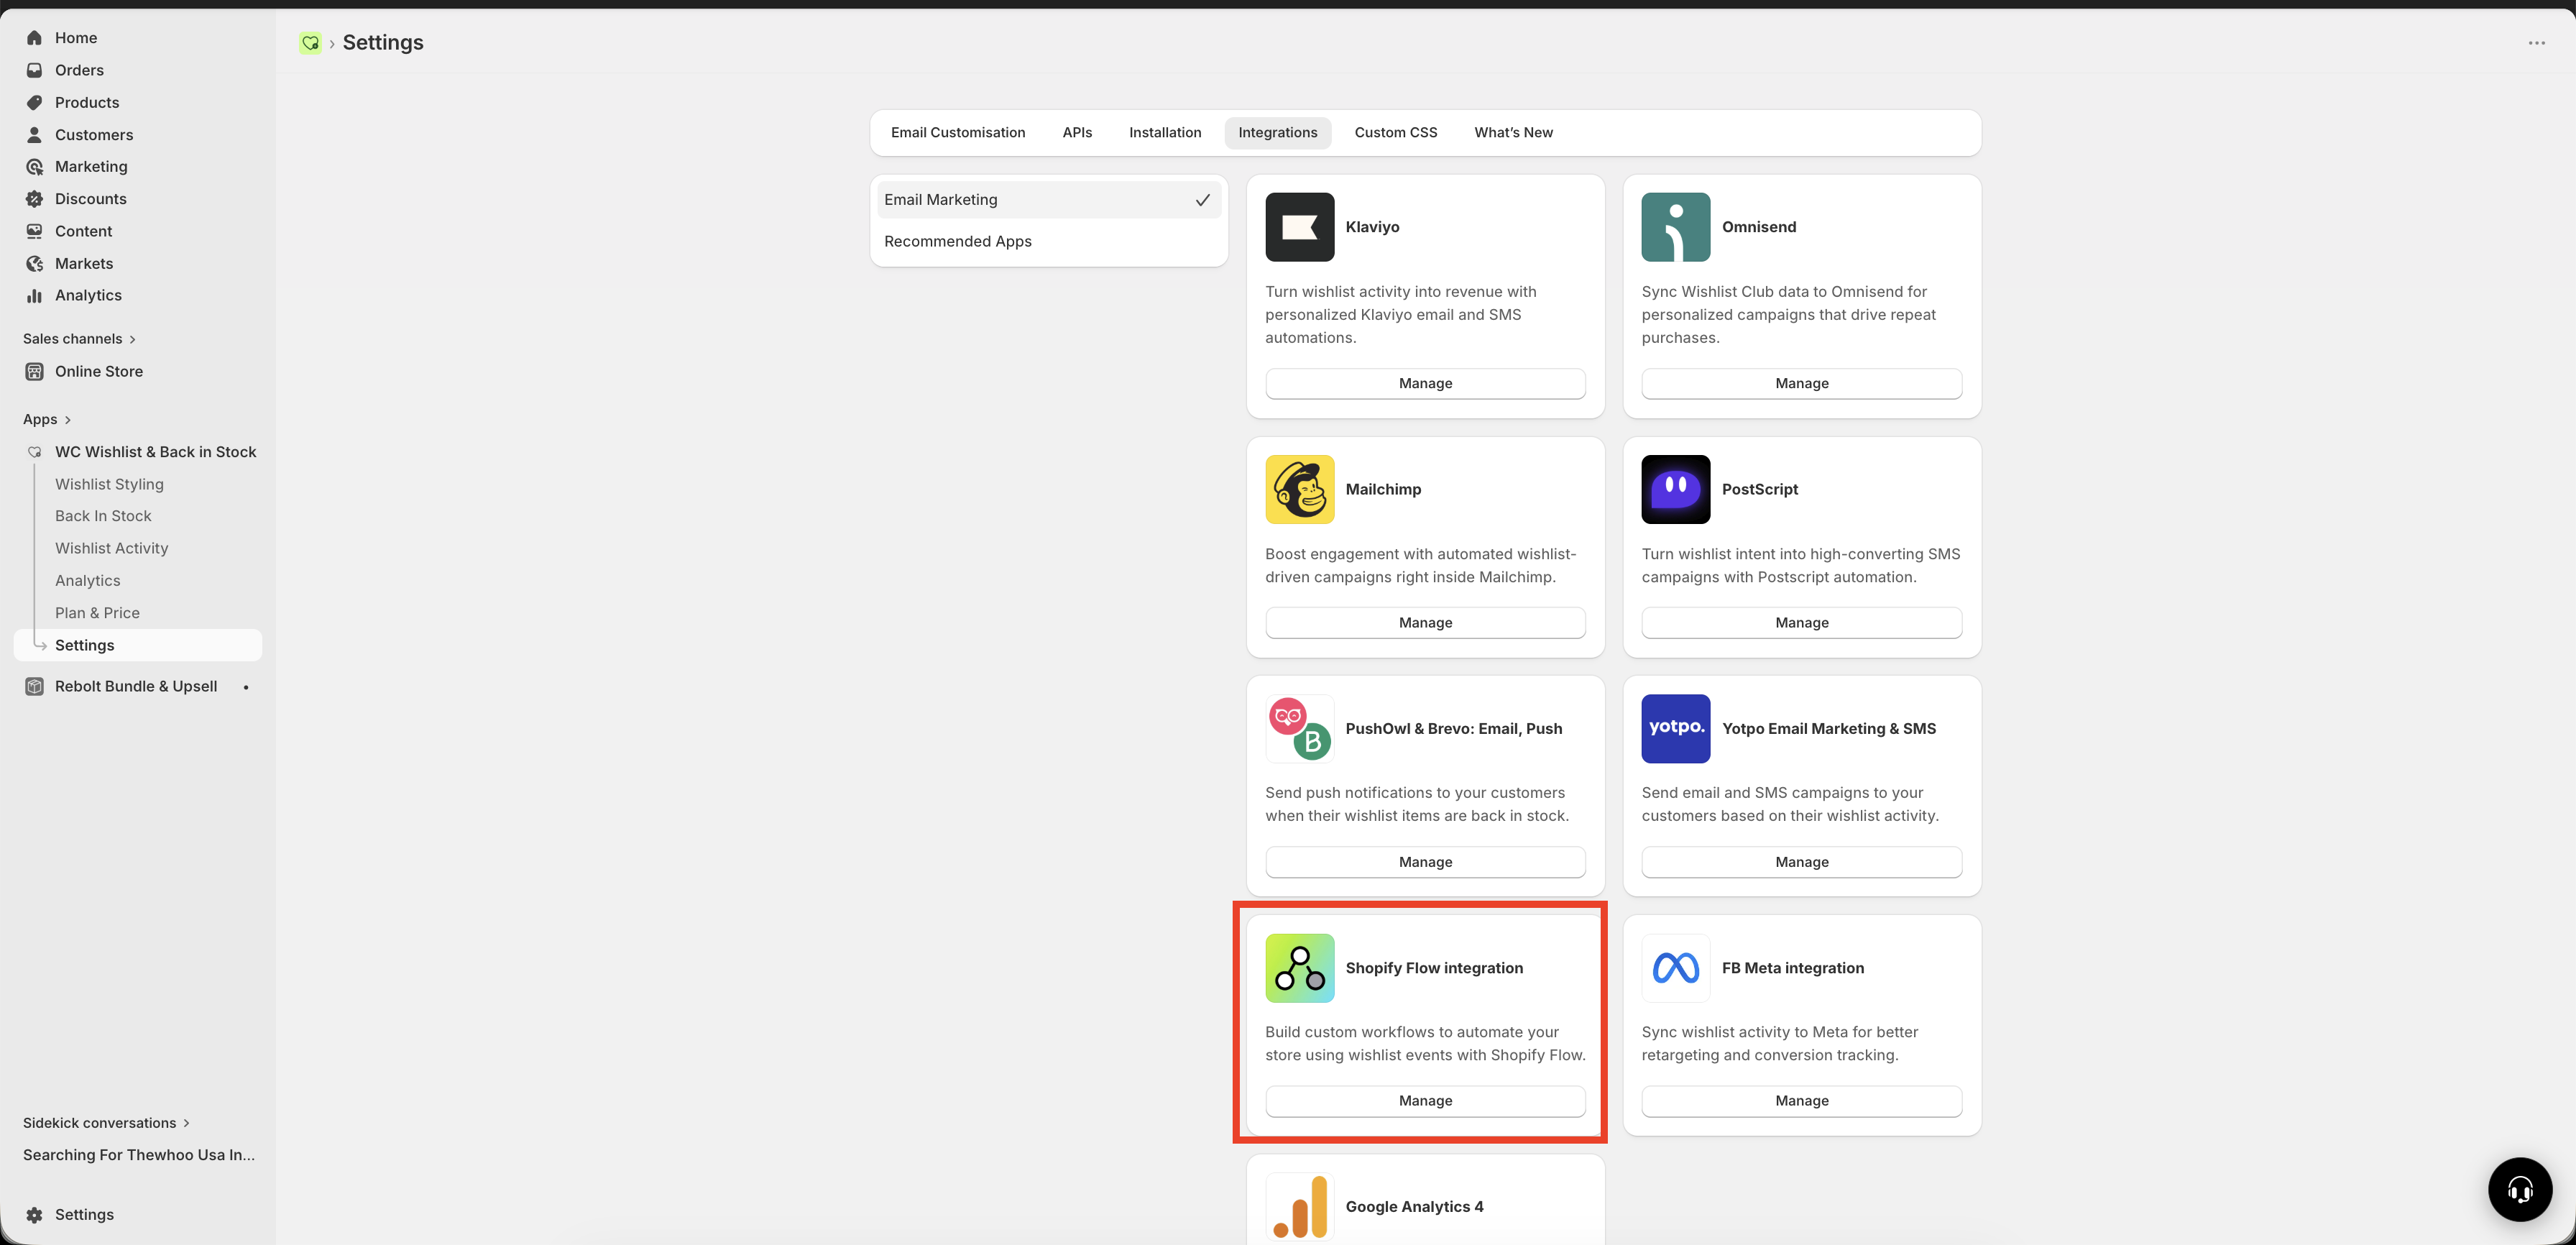
Task: Expand Sidekick conversations
Action: tap(106, 1123)
